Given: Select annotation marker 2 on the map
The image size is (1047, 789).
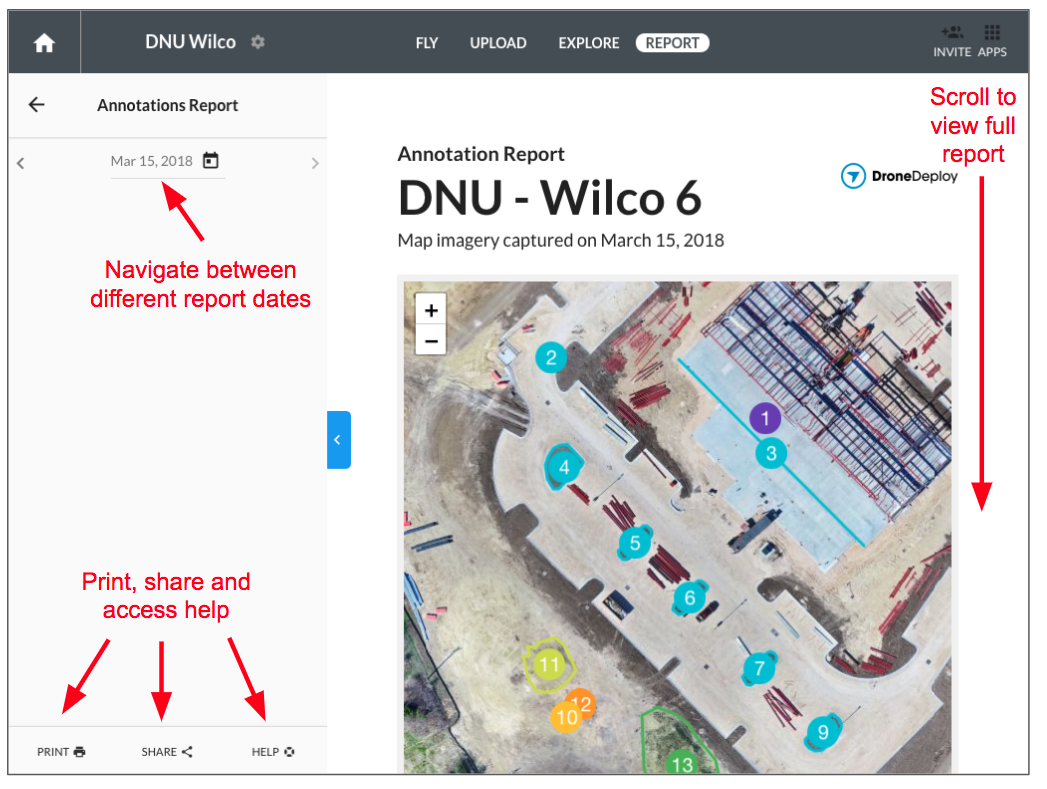Looking at the screenshot, I should (x=551, y=358).
